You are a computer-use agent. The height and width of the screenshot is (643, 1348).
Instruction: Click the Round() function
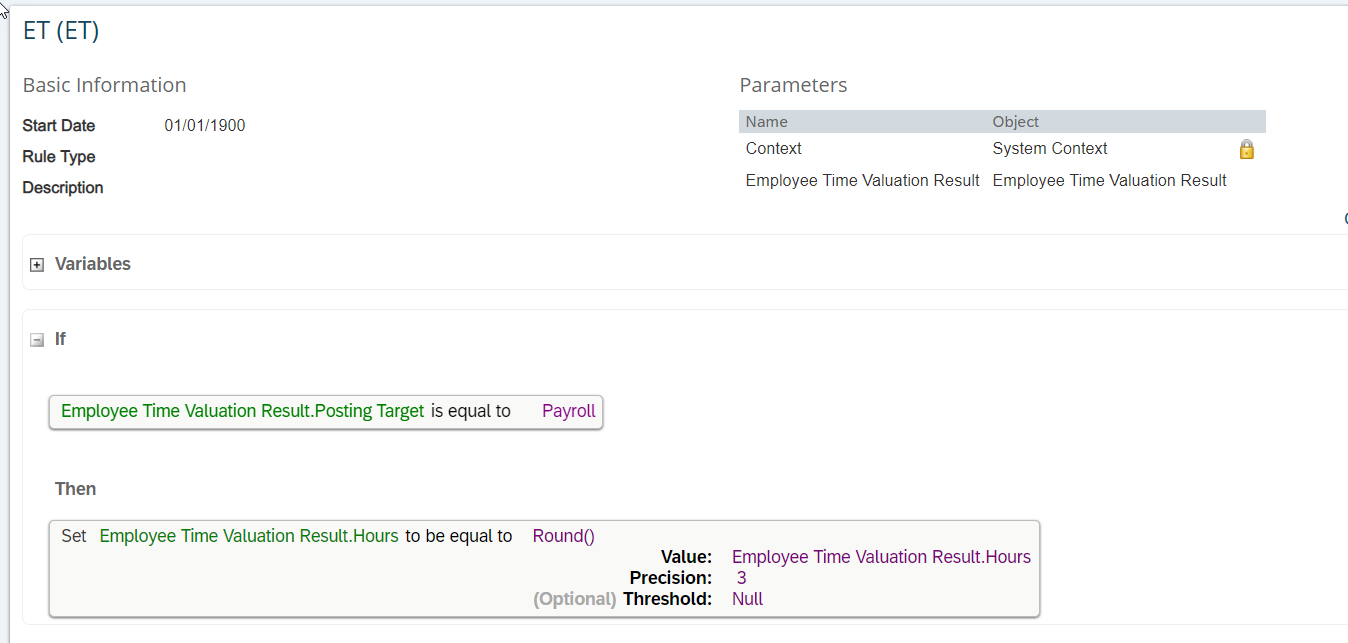click(x=564, y=536)
